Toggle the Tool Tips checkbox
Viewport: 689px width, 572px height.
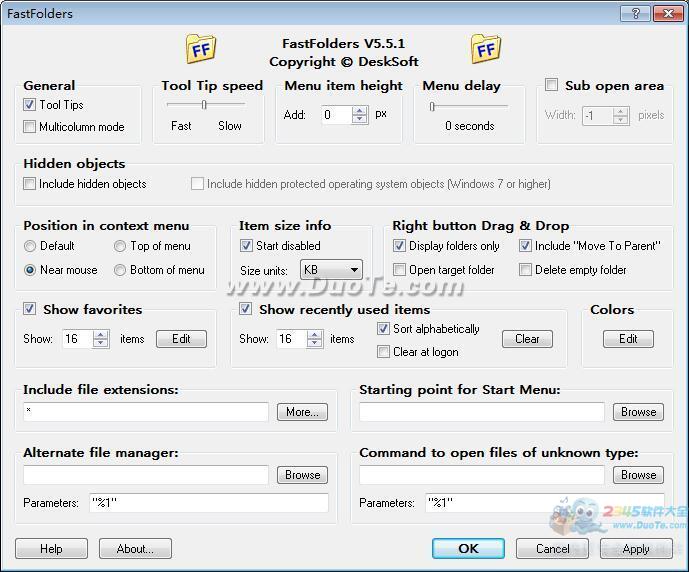29,105
